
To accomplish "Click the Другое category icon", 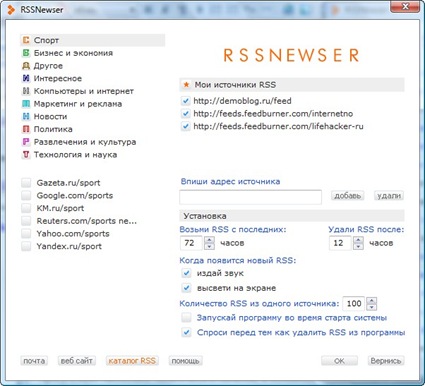I will (x=26, y=66).
